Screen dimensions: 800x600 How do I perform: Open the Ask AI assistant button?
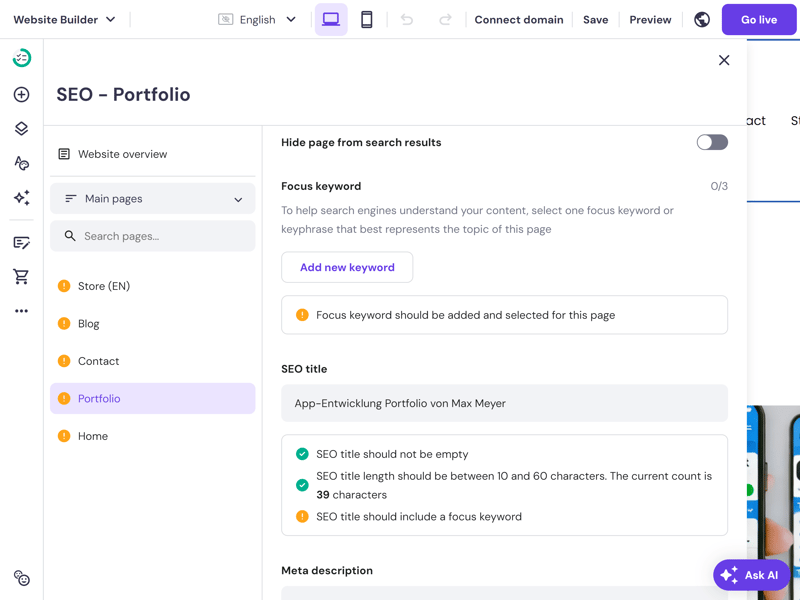click(751, 575)
